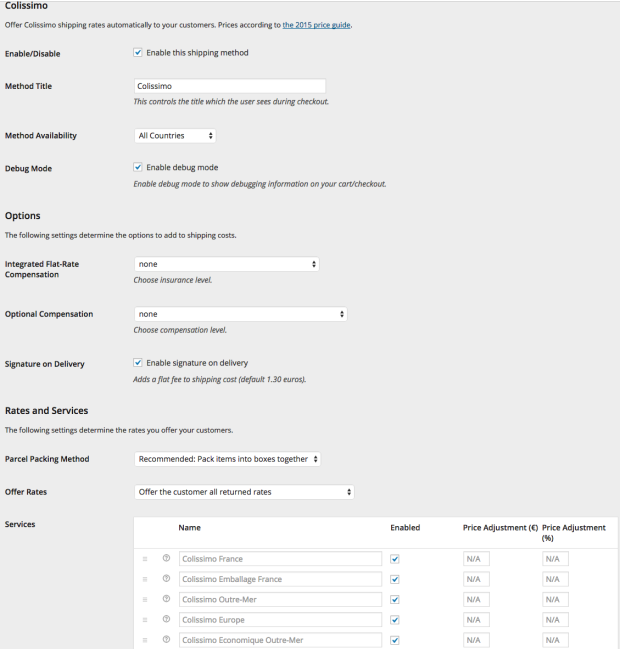Click help icon beside Colissimo Outre-Mer
The width and height of the screenshot is (620, 649).
coord(166,600)
